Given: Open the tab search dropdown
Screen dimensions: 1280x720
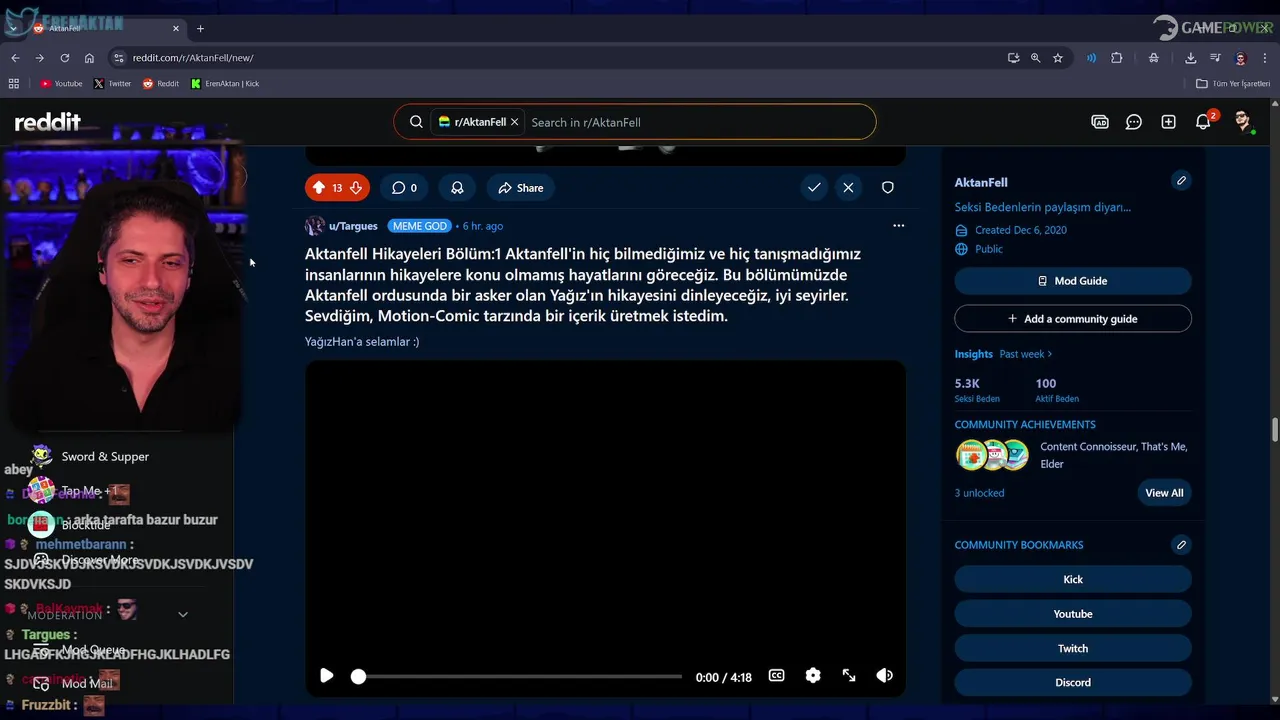Looking at the screenshot, I should (13, 28).
